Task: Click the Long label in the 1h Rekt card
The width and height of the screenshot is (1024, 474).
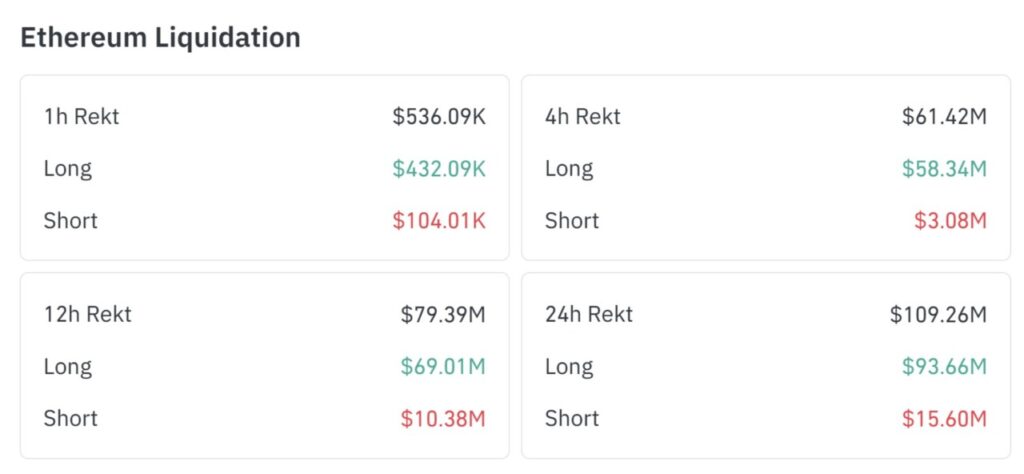Action: [68, 168]
